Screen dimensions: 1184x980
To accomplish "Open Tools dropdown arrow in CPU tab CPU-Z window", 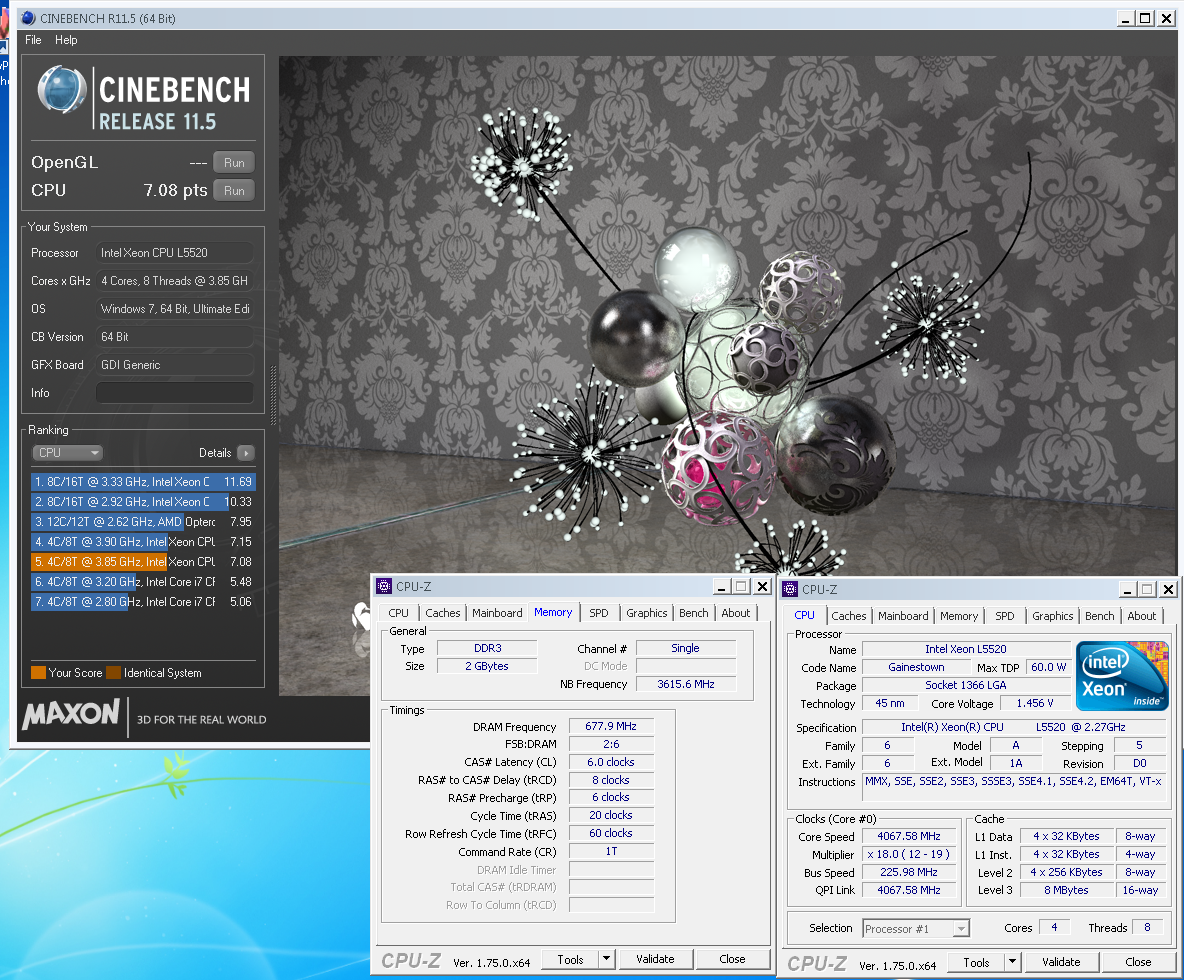I will click(x=1013, y=962).
